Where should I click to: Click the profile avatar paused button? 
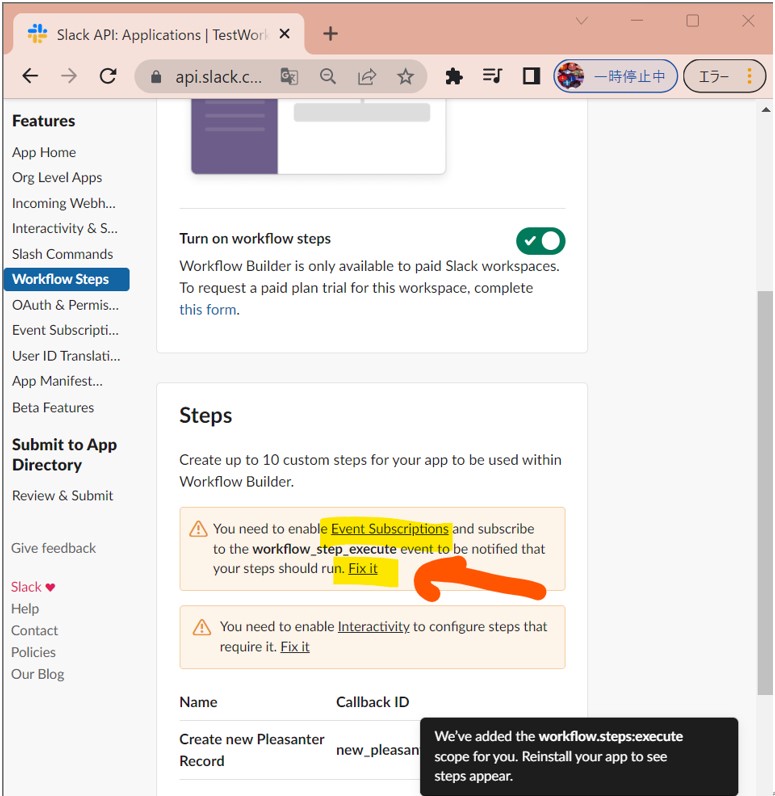click(x=616, y=76)
